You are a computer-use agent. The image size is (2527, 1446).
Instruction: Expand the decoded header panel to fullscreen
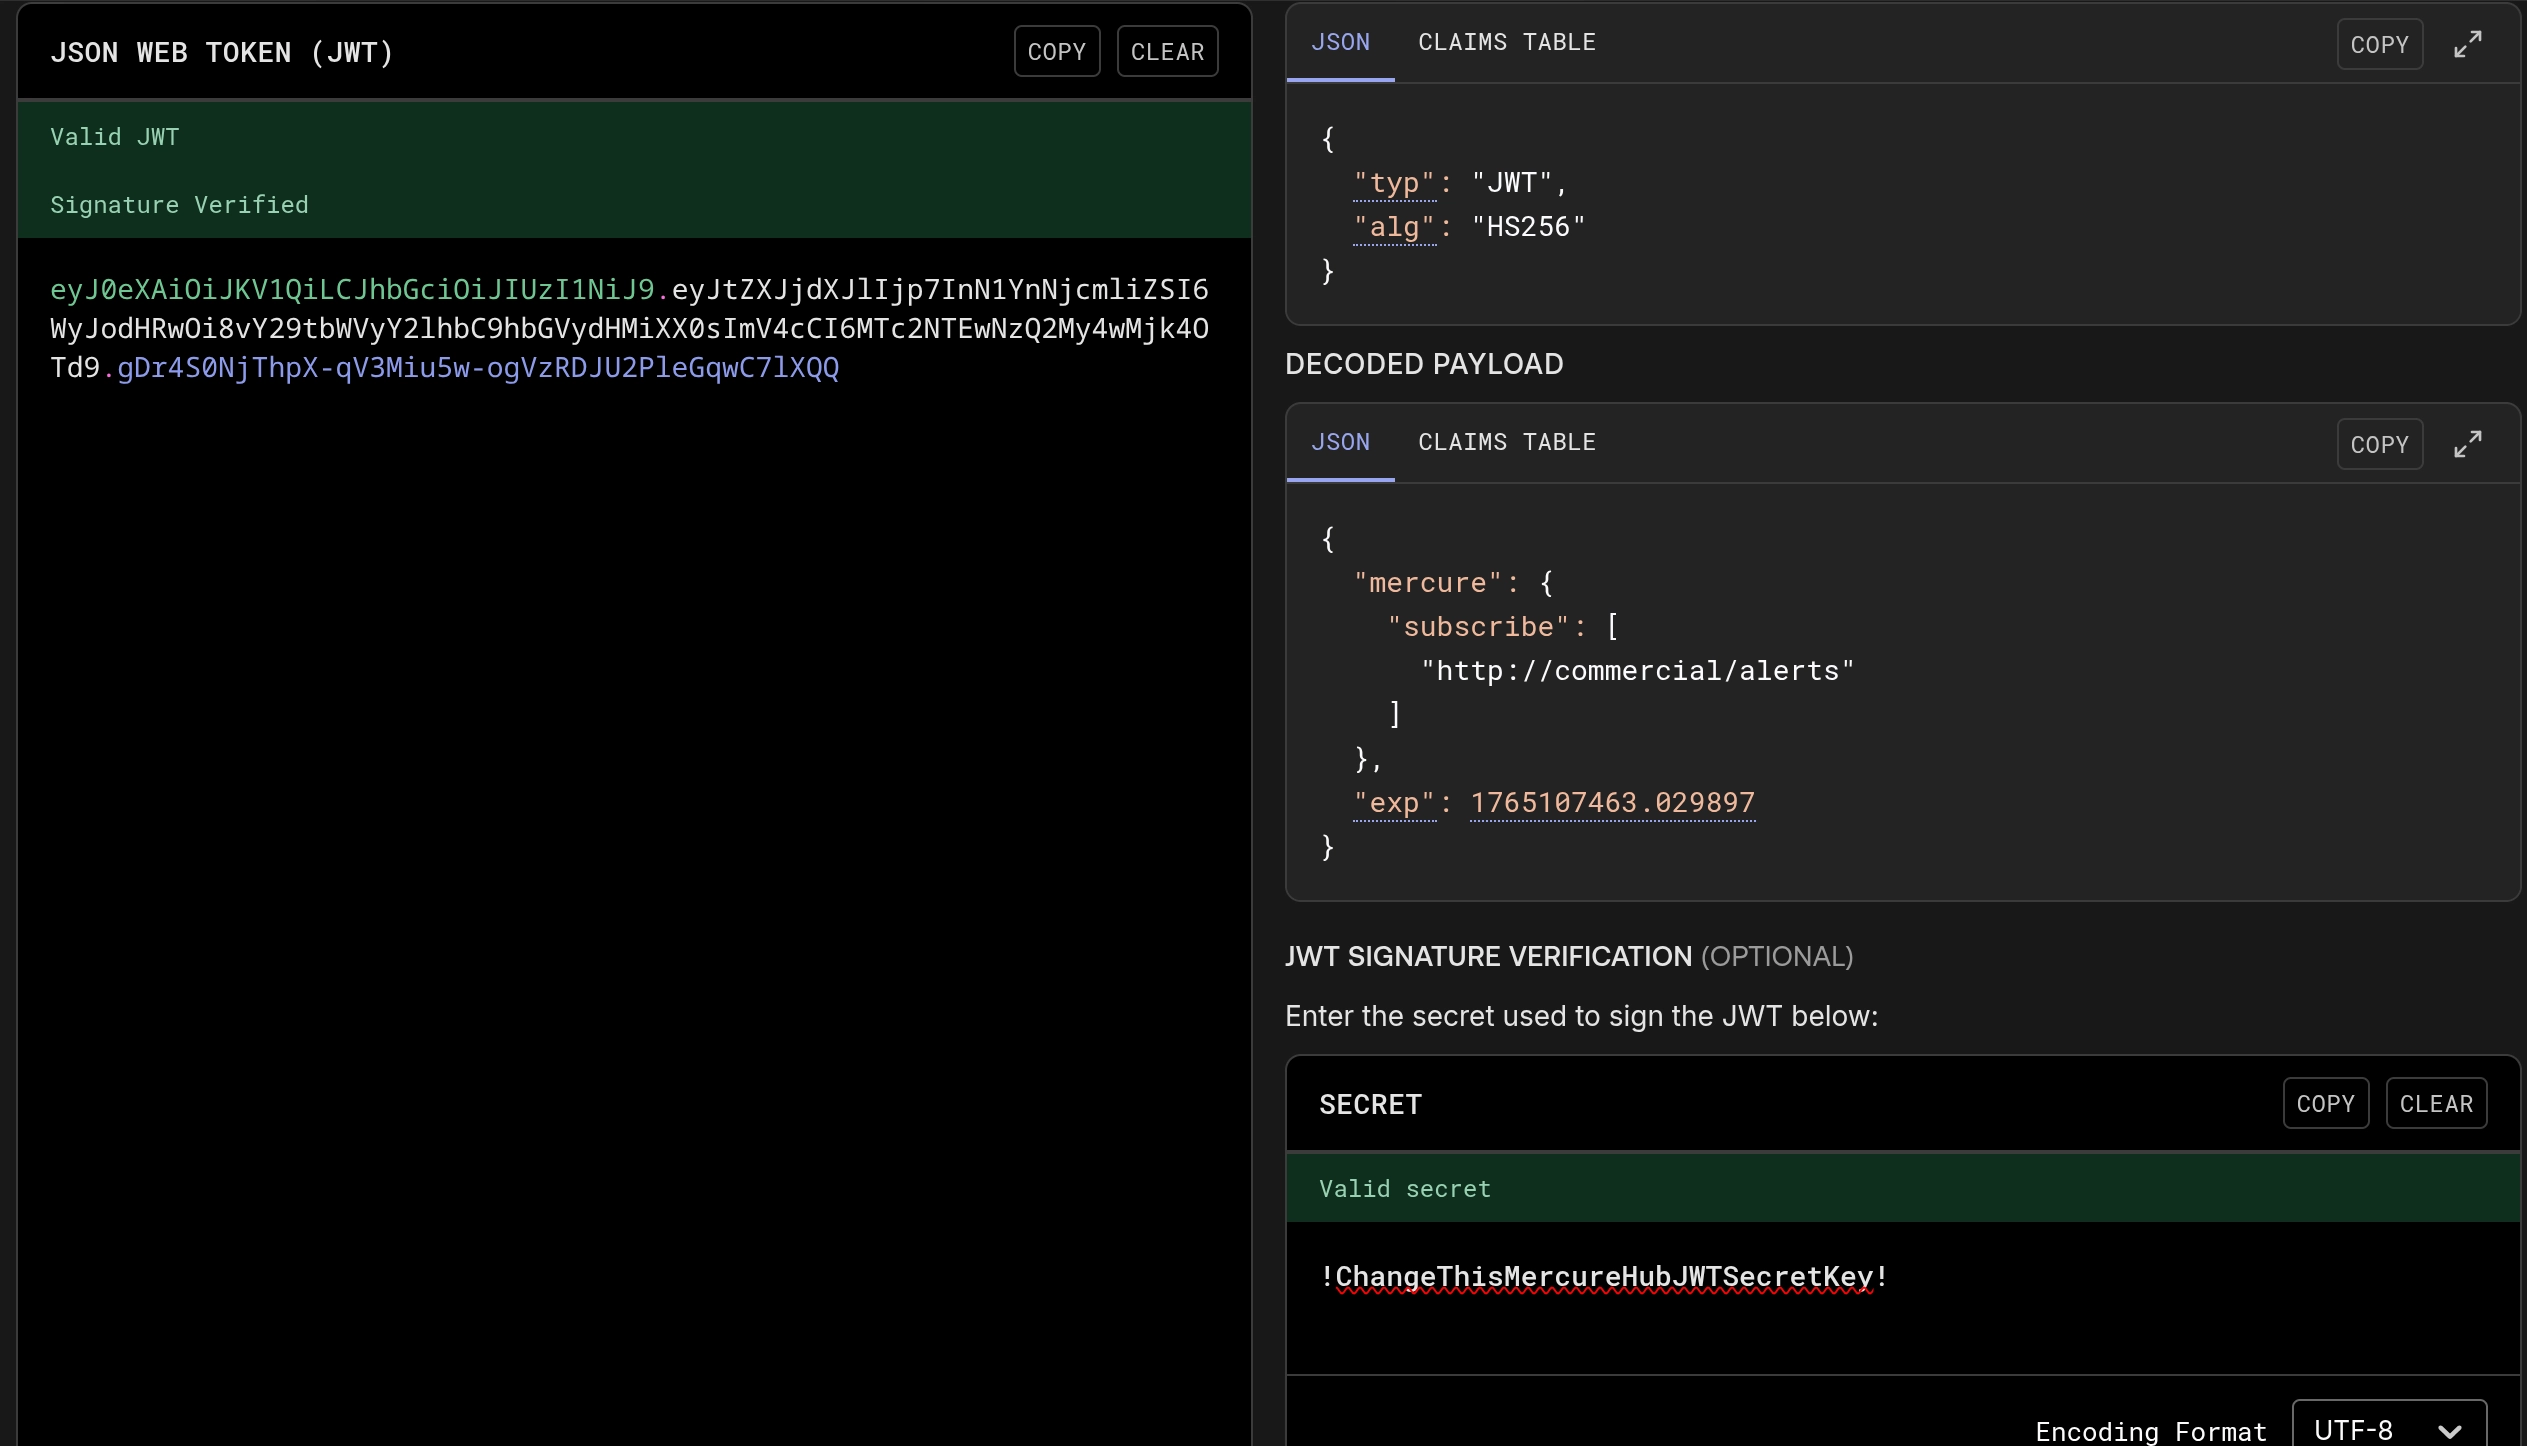tap(2467, 44)
